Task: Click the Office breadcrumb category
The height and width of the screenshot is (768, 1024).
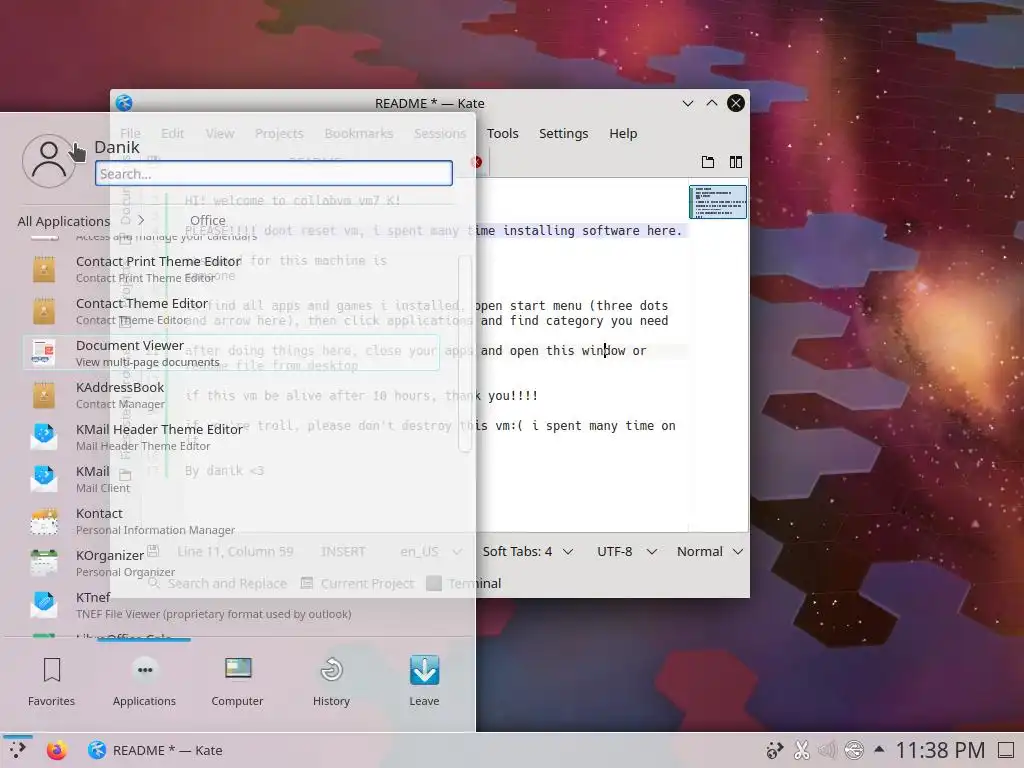Action: 208,220
